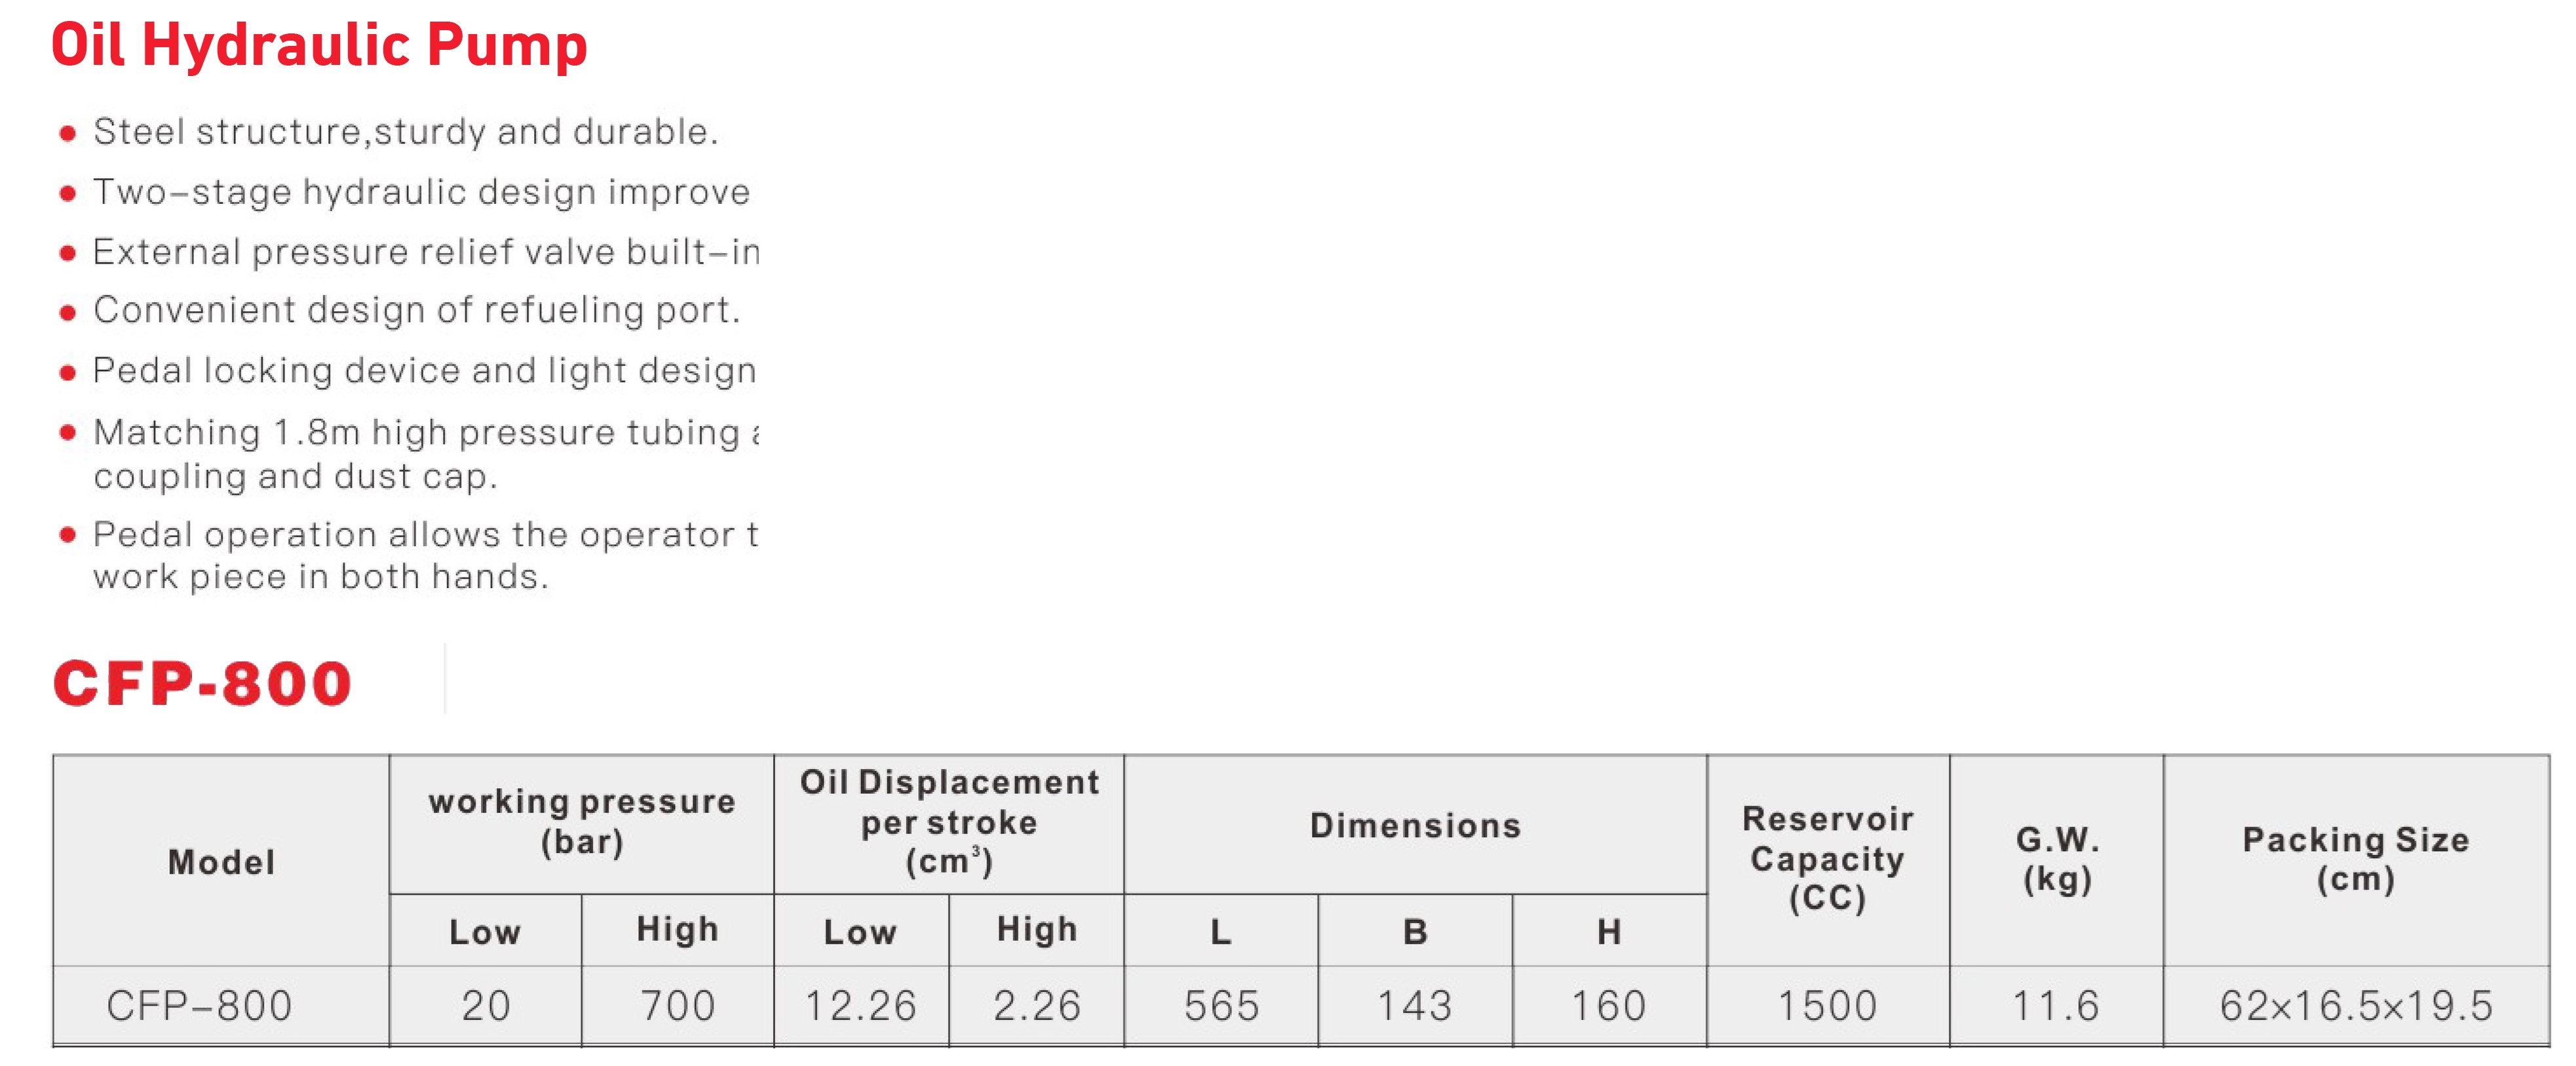
Task: Click the "Reservoir Capacity (CC)" header
Action: (x=1827, y=858)
